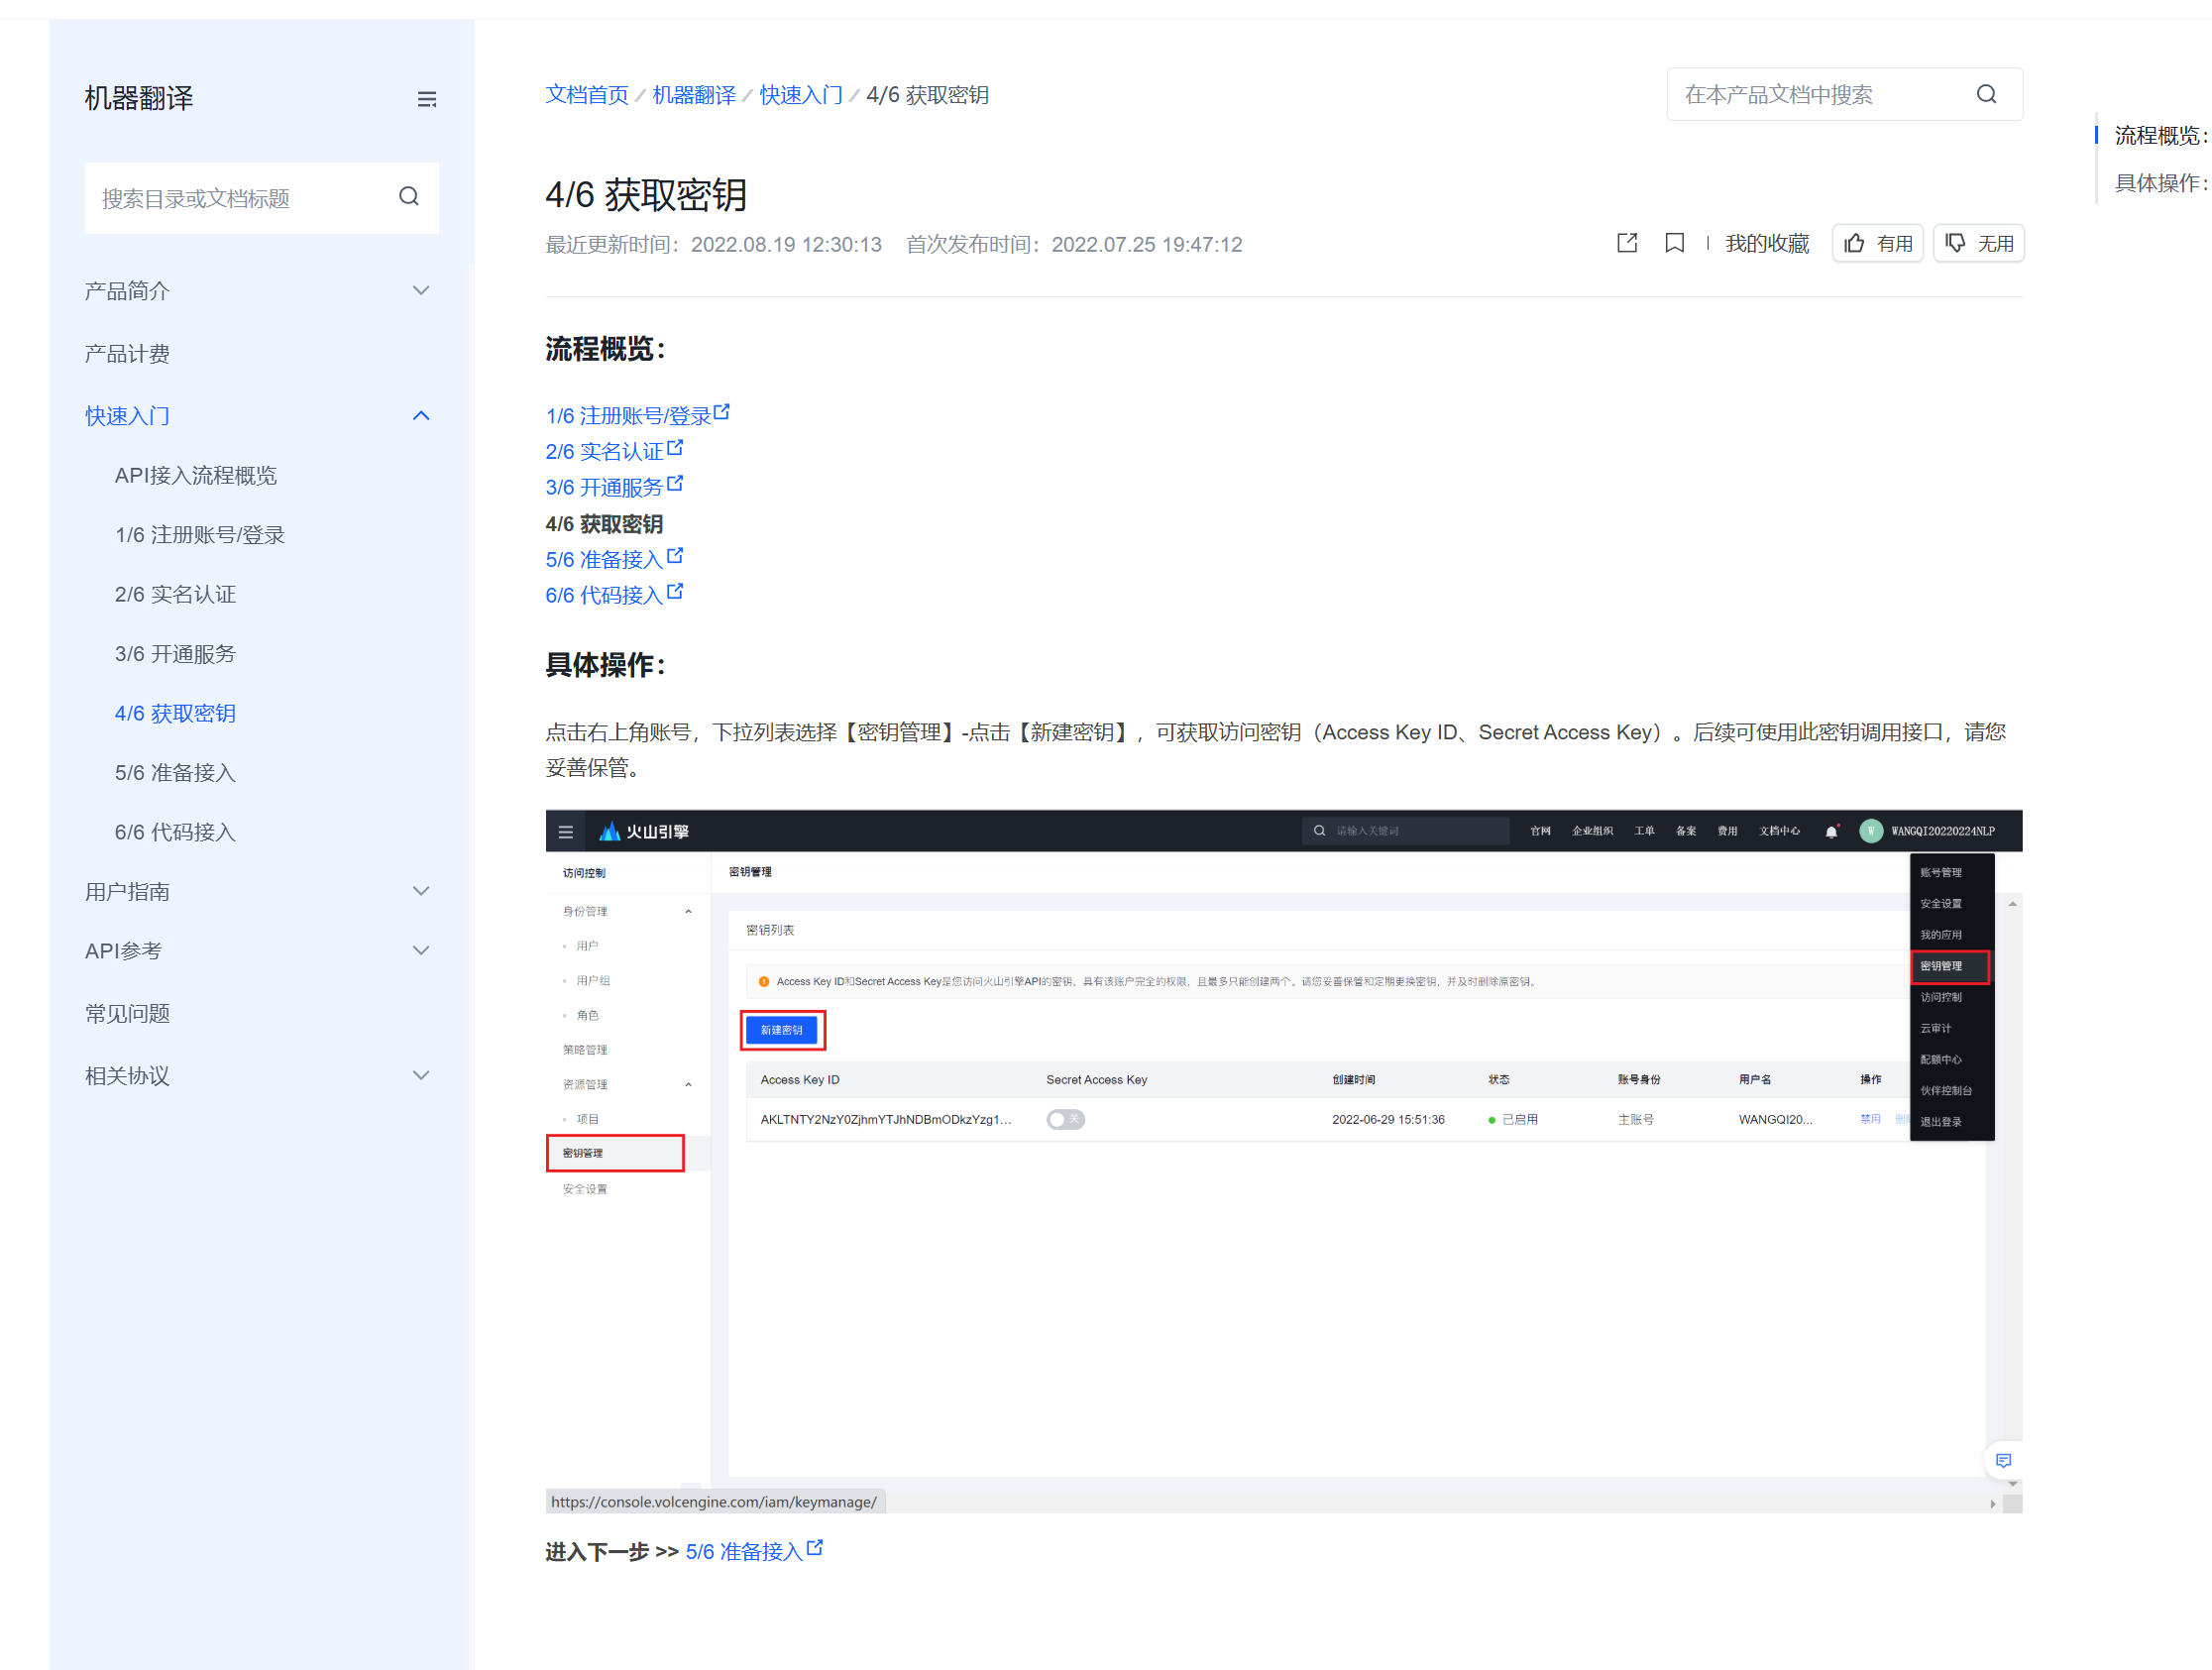Click the sidebar search magnifier icon
Viewport: 2212px width, 1670px height.
point(408,197)
